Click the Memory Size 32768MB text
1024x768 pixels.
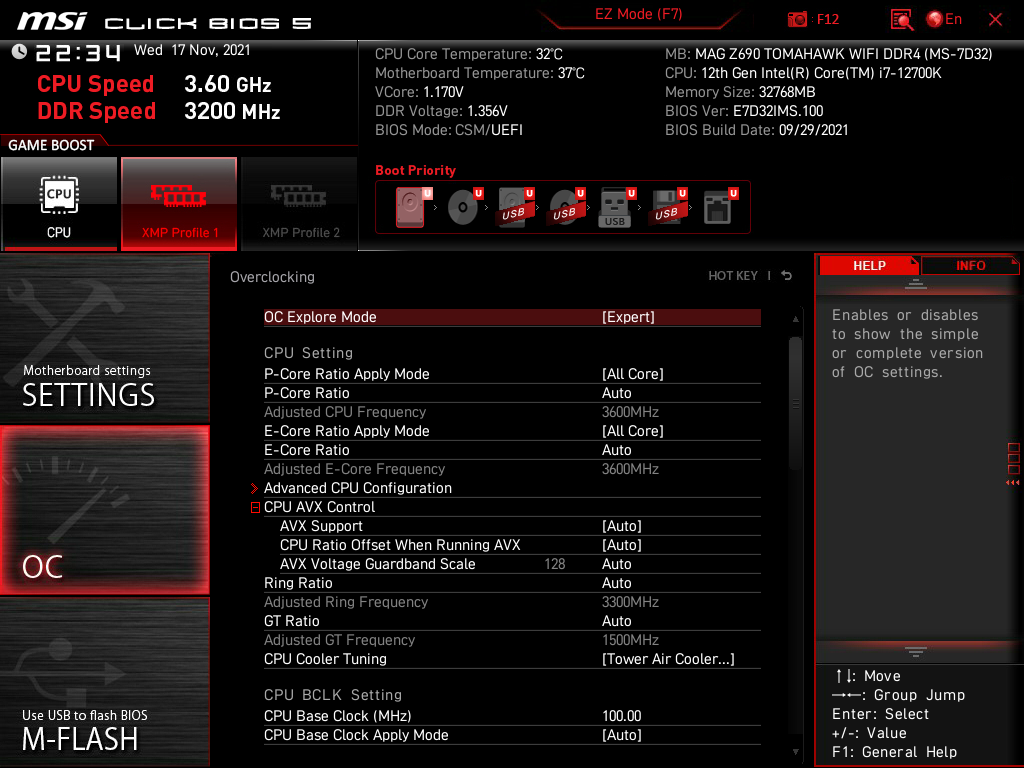click(740, 92)
